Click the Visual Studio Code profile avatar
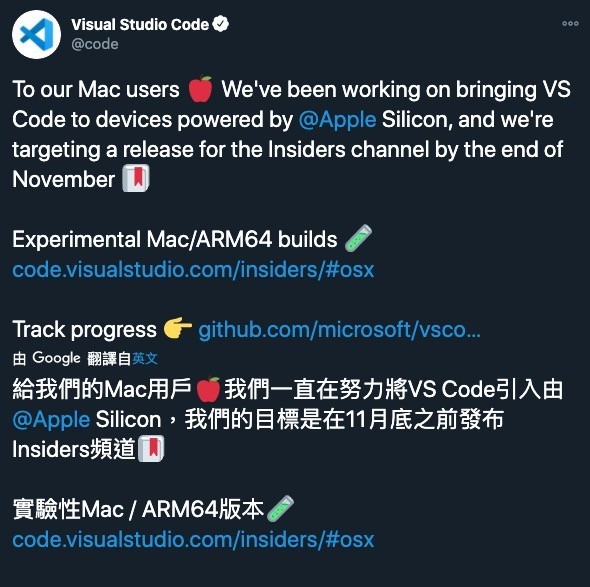The width and height of the screenshot is (590, 587). pos(36,34)
